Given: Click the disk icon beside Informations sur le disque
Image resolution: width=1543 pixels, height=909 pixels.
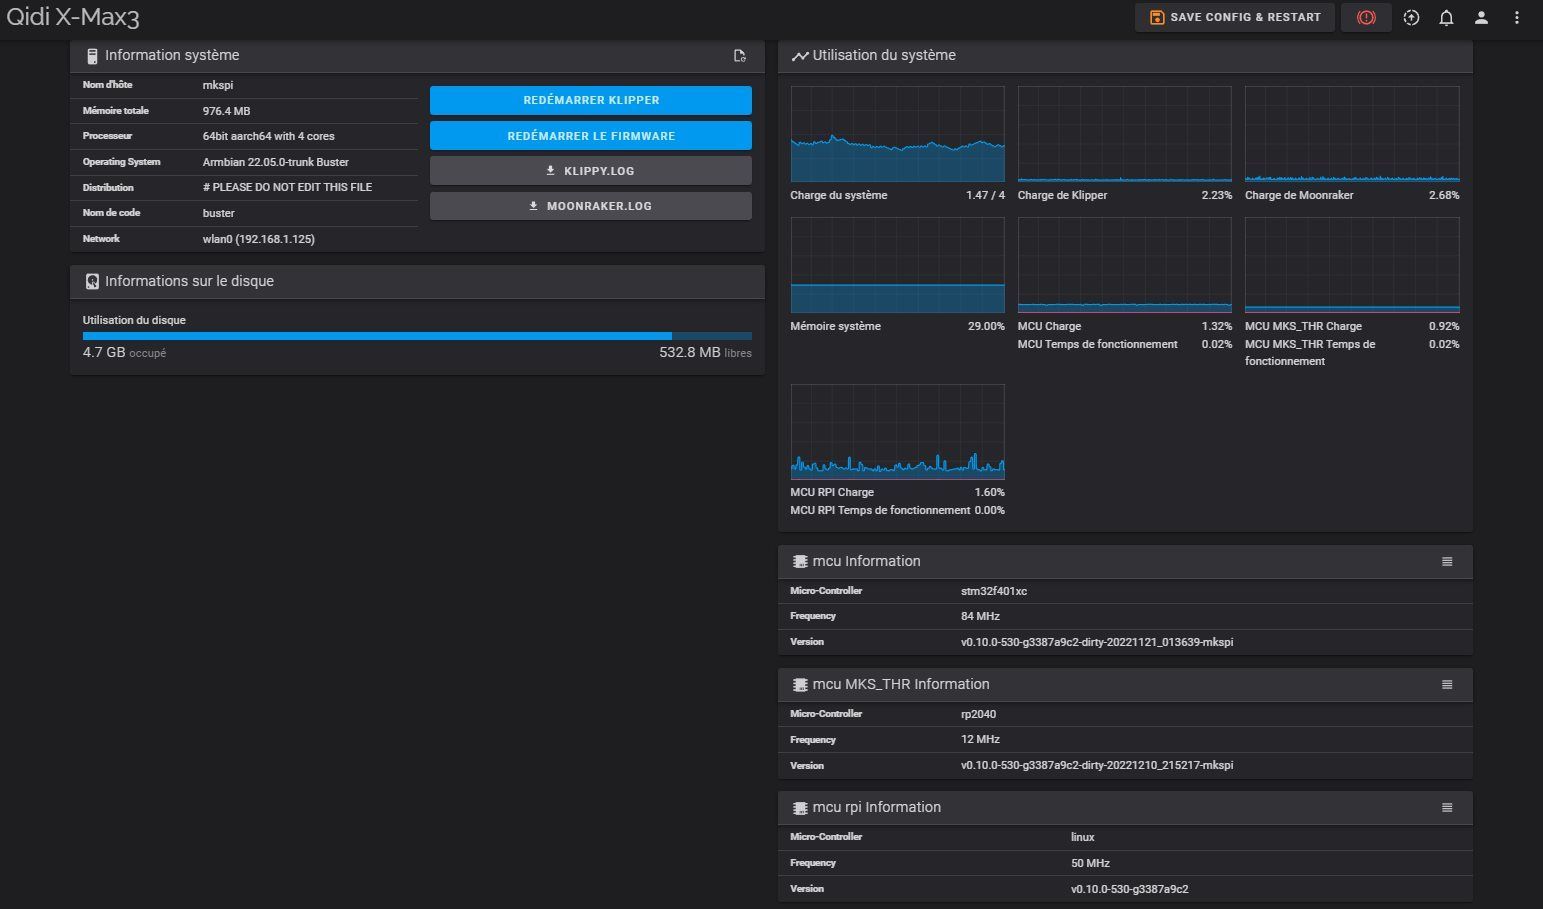Looking at the screenshot, I should pyautogui.click(x=92, y=282).
